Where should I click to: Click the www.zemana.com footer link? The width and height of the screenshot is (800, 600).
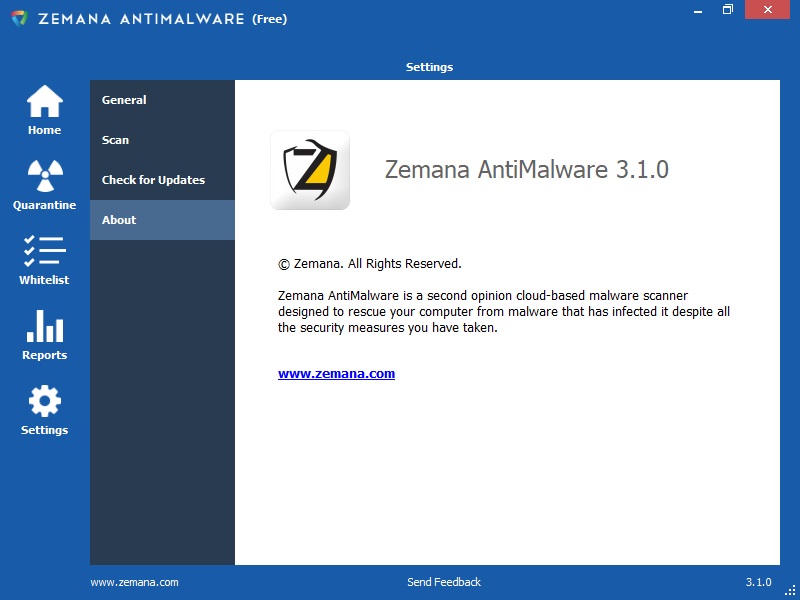[x=134, y=582]
